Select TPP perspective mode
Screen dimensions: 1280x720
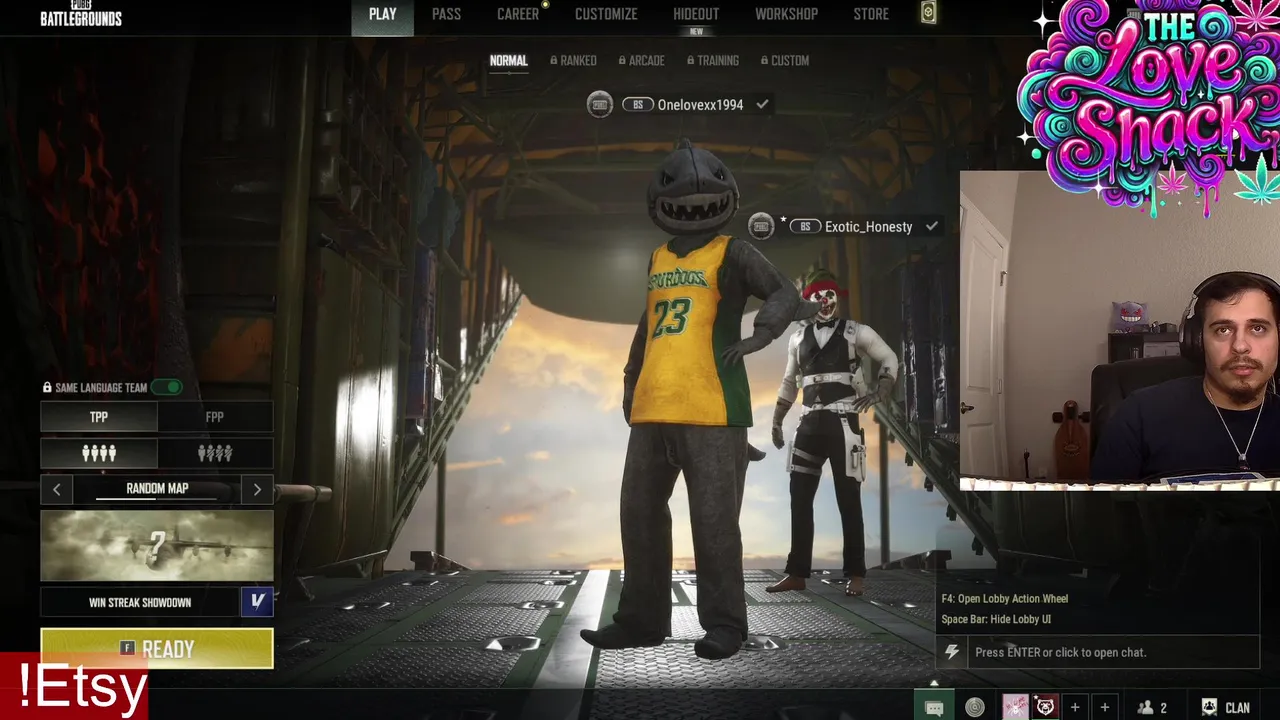tap(99, 417)
